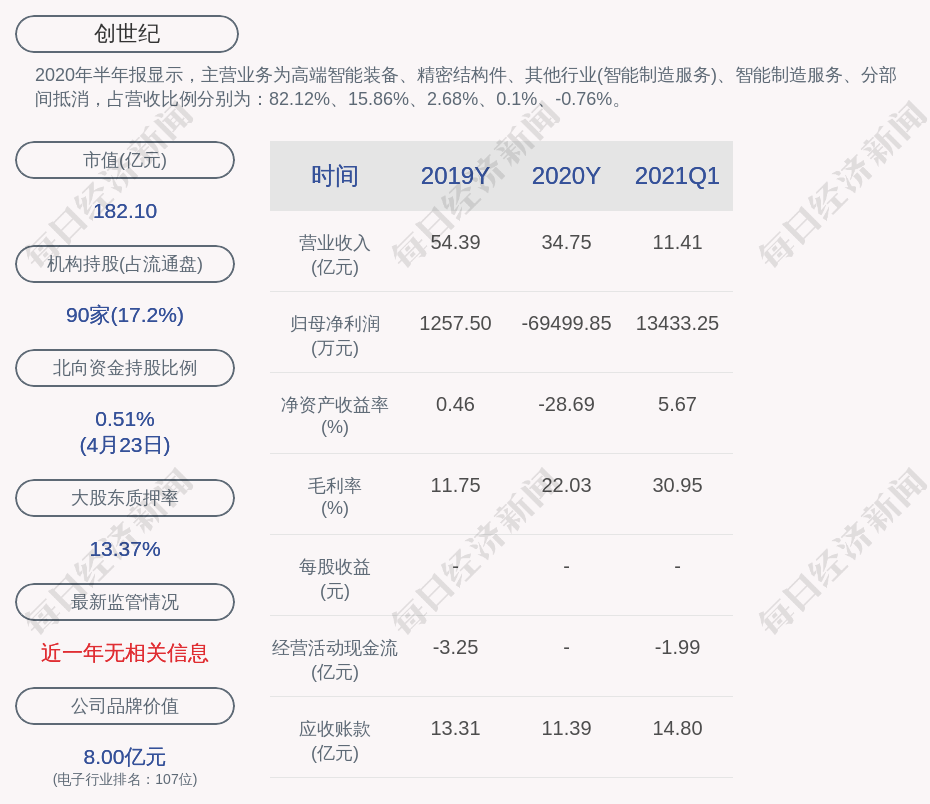Image resolution: width=930 pixels, height=804 pixels.
Task: Click the 0.51% northbound holding value
Action: (x=125, y=419)
